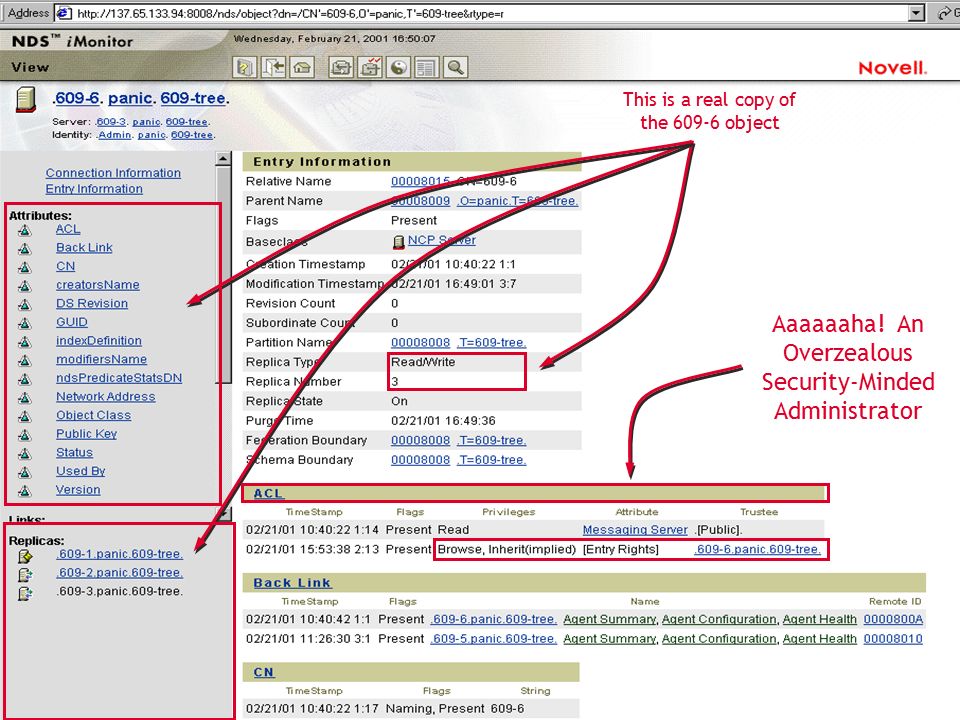Click the yin-yang toolbar icon
This screenshot has height=720, width=960.
[399, 67]
